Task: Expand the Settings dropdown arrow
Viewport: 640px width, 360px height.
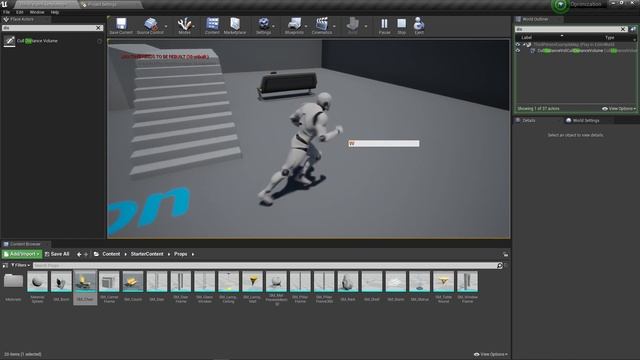Action: coord(273,26)
